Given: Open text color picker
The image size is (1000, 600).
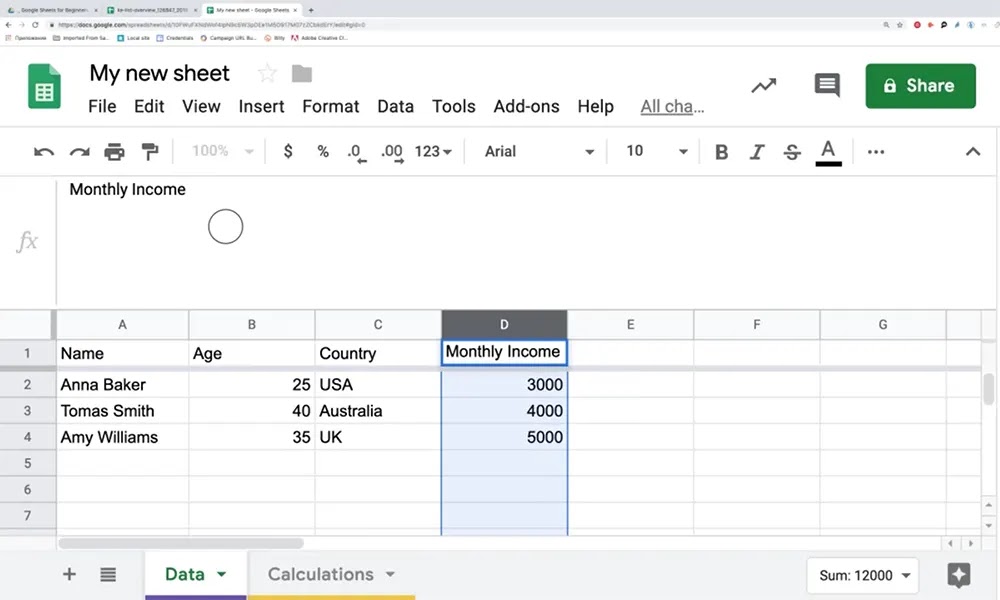Looking at the screenshot, I should click(x=828, y=152).
